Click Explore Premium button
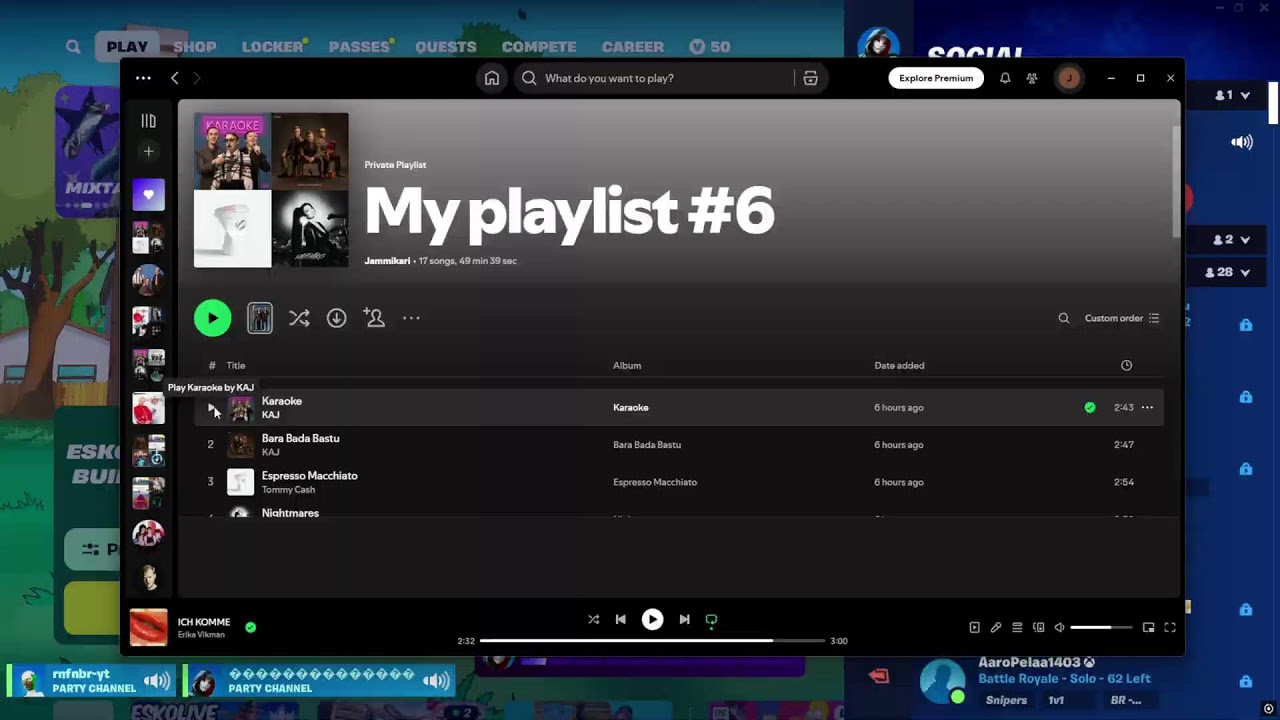The width and height of the screenshot is (1280, 720). click(936, 78)
